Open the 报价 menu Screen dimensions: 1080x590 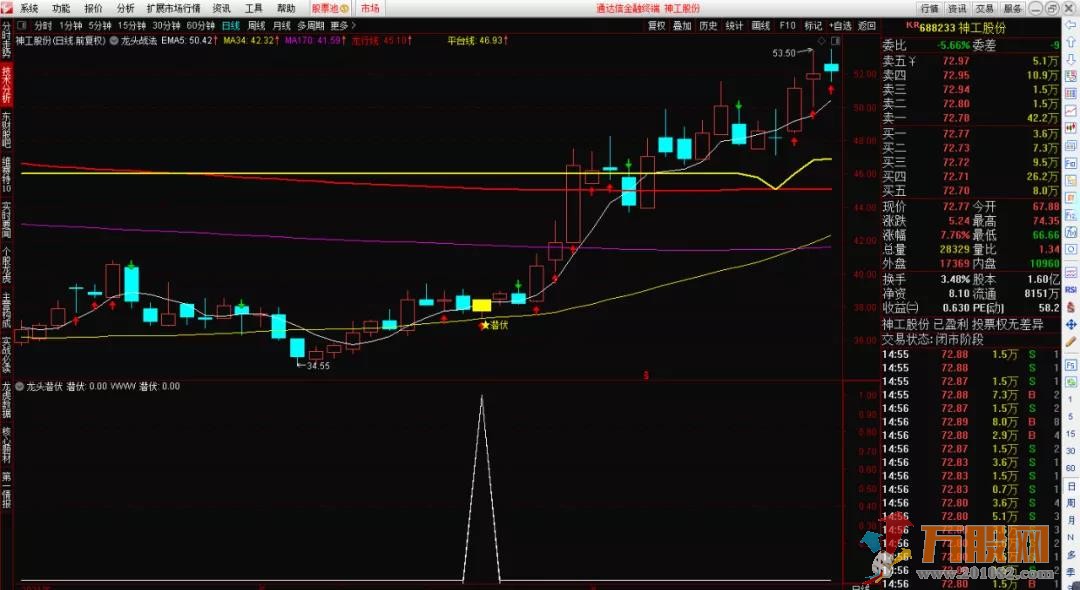tap(94, 8)
